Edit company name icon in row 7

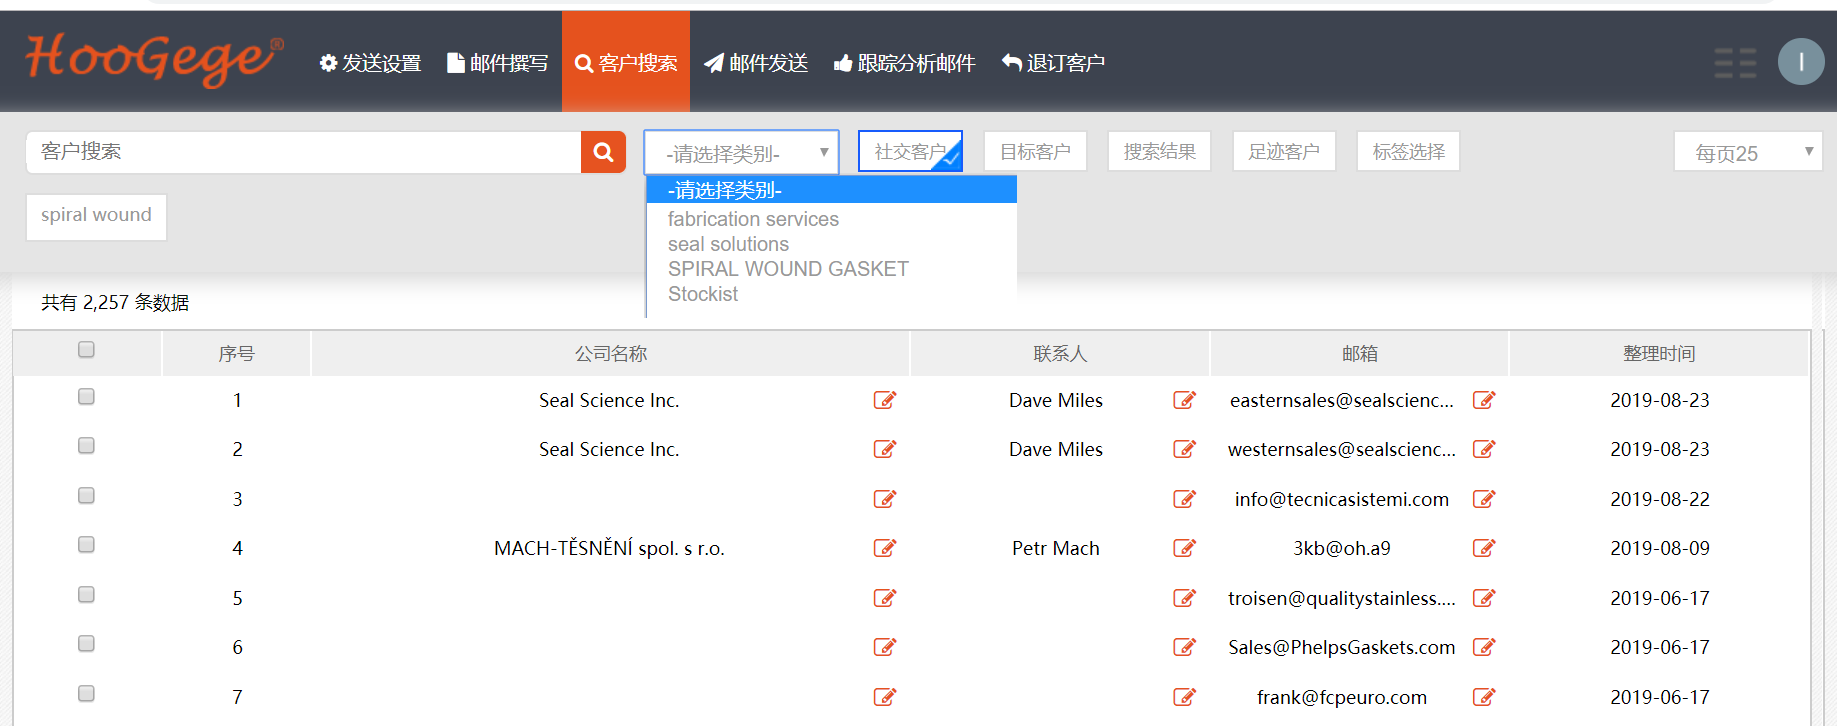tap(885, 697)
